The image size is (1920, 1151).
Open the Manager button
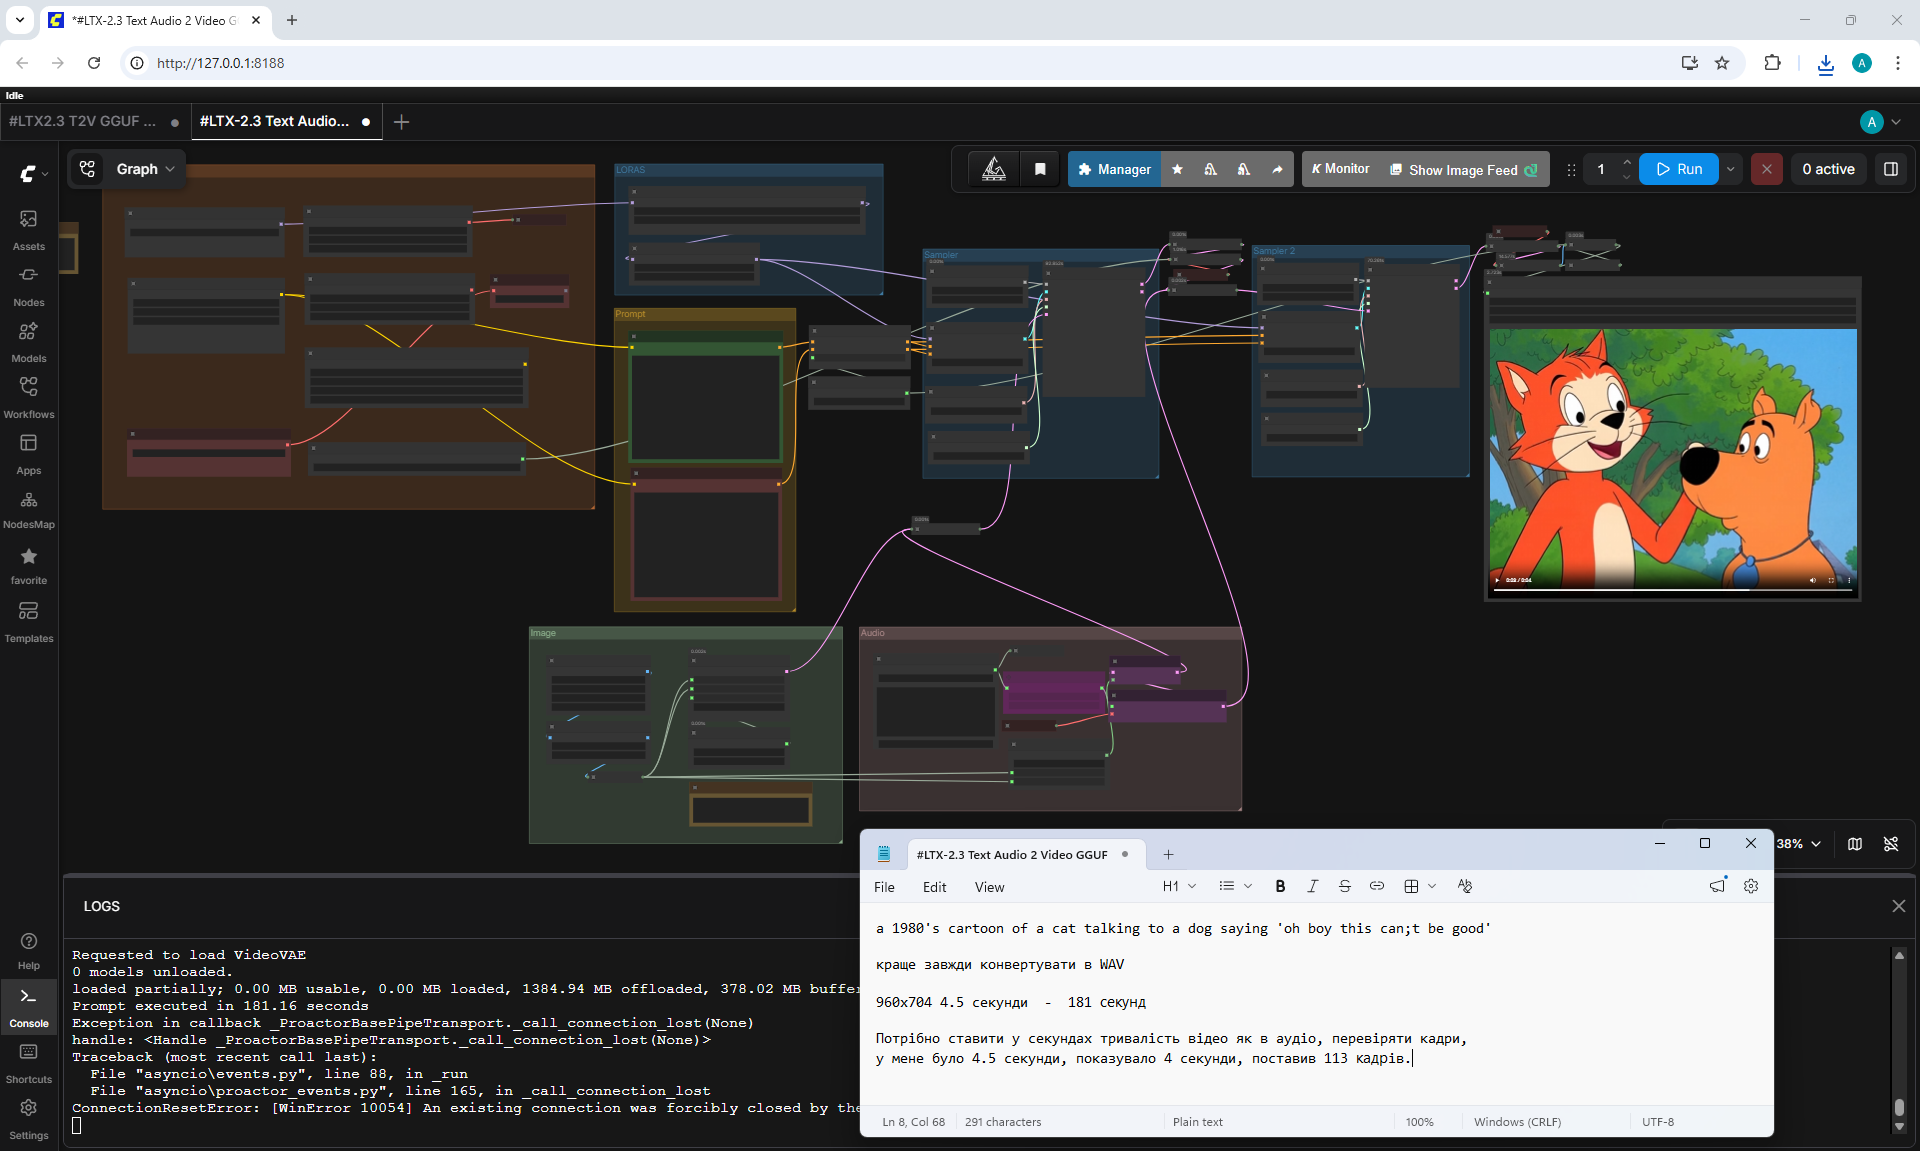1115,169
